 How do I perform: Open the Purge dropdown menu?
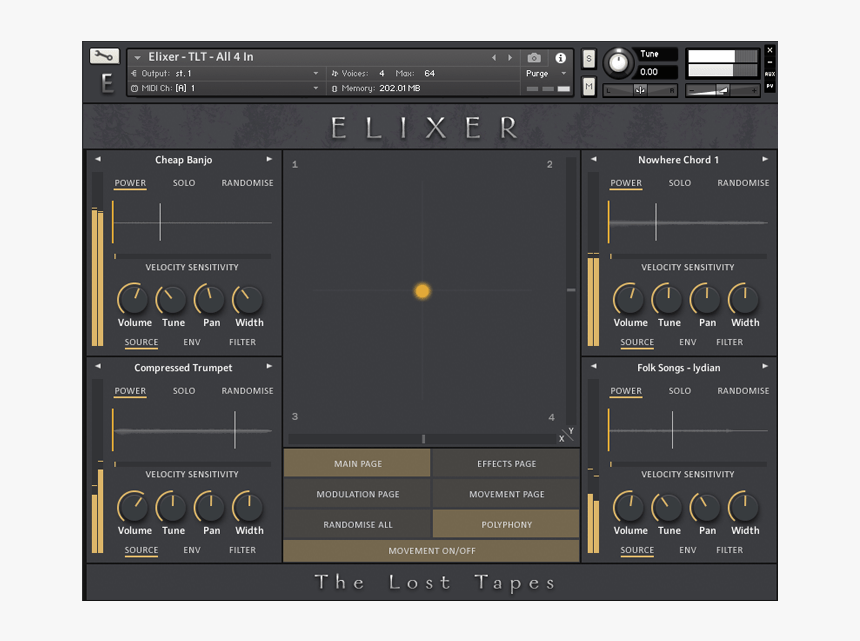(547, 74)
